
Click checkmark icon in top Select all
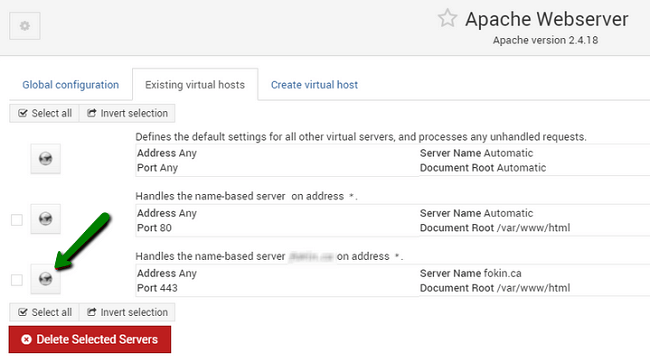[x=23, y=113]
